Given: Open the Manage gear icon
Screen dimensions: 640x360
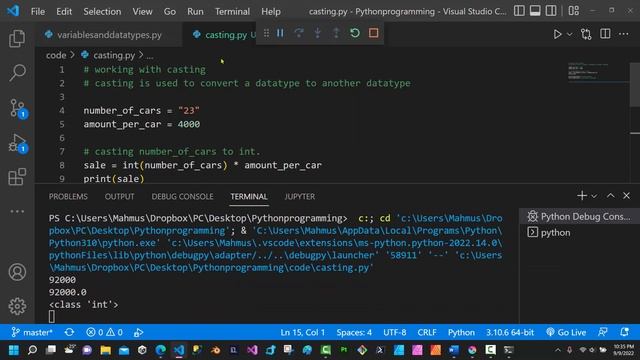Looking at the screenshot, I should point(17,306).
